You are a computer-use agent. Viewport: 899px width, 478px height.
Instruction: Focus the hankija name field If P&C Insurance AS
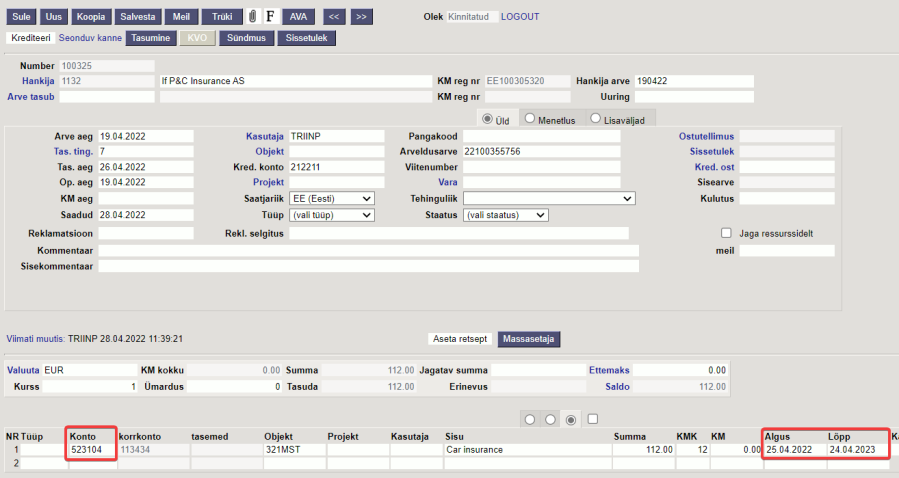(x=296, y=81)
